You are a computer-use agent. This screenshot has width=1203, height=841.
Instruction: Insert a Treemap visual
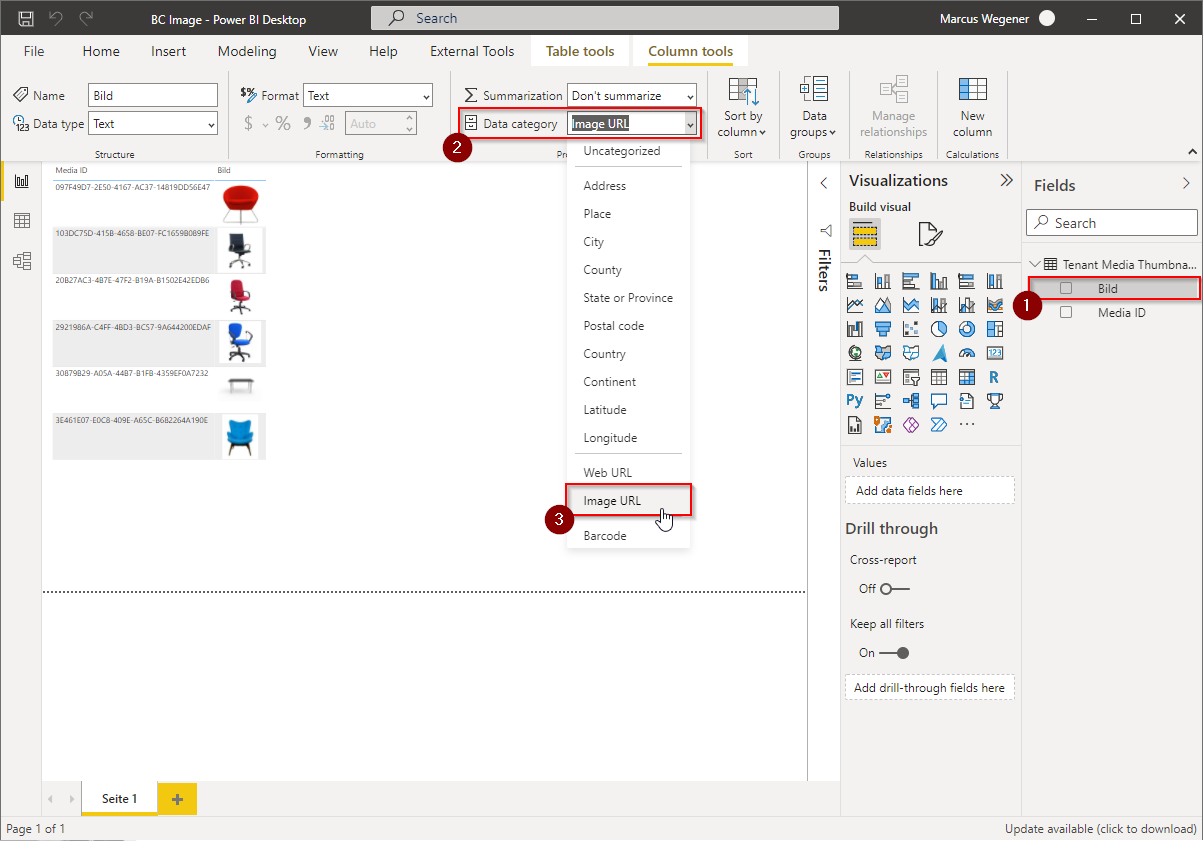[x=995, y=329]
